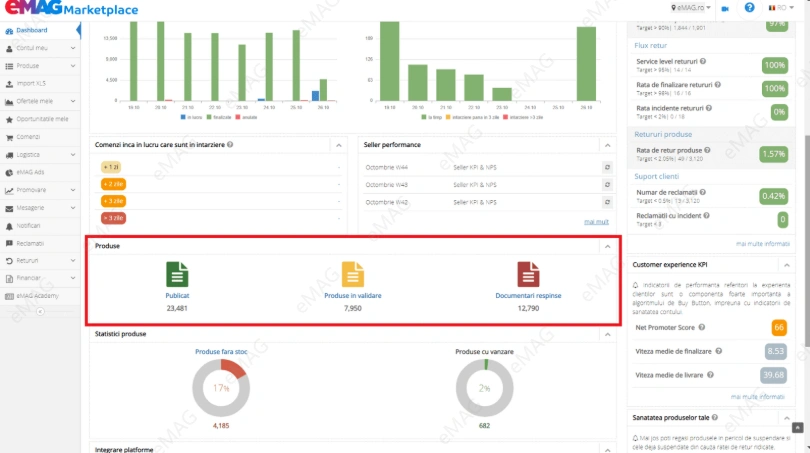Viewport: 810px width, 453px height.
Task: Open the language flag dropdown
Action: [x=776, y=8]
